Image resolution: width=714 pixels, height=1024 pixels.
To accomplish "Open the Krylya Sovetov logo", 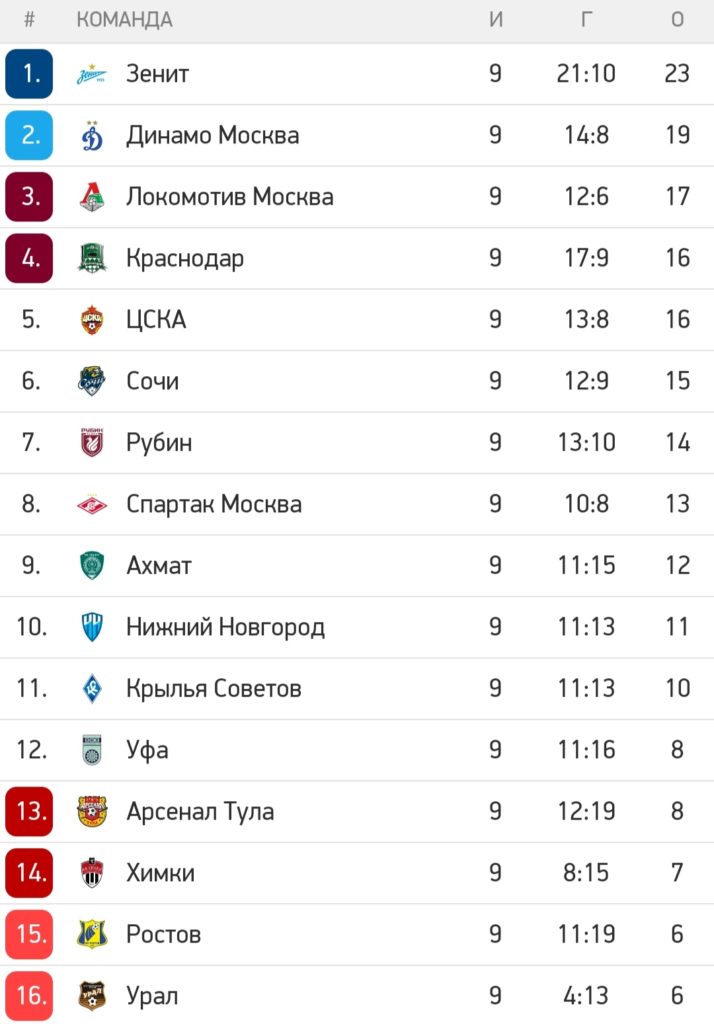I will [x=92, y=688].
